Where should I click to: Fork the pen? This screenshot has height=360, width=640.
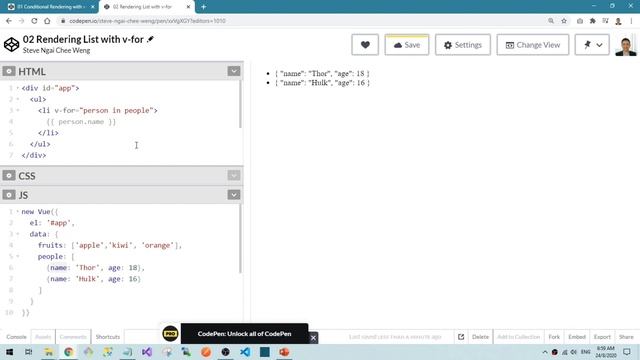pos(554,337)
